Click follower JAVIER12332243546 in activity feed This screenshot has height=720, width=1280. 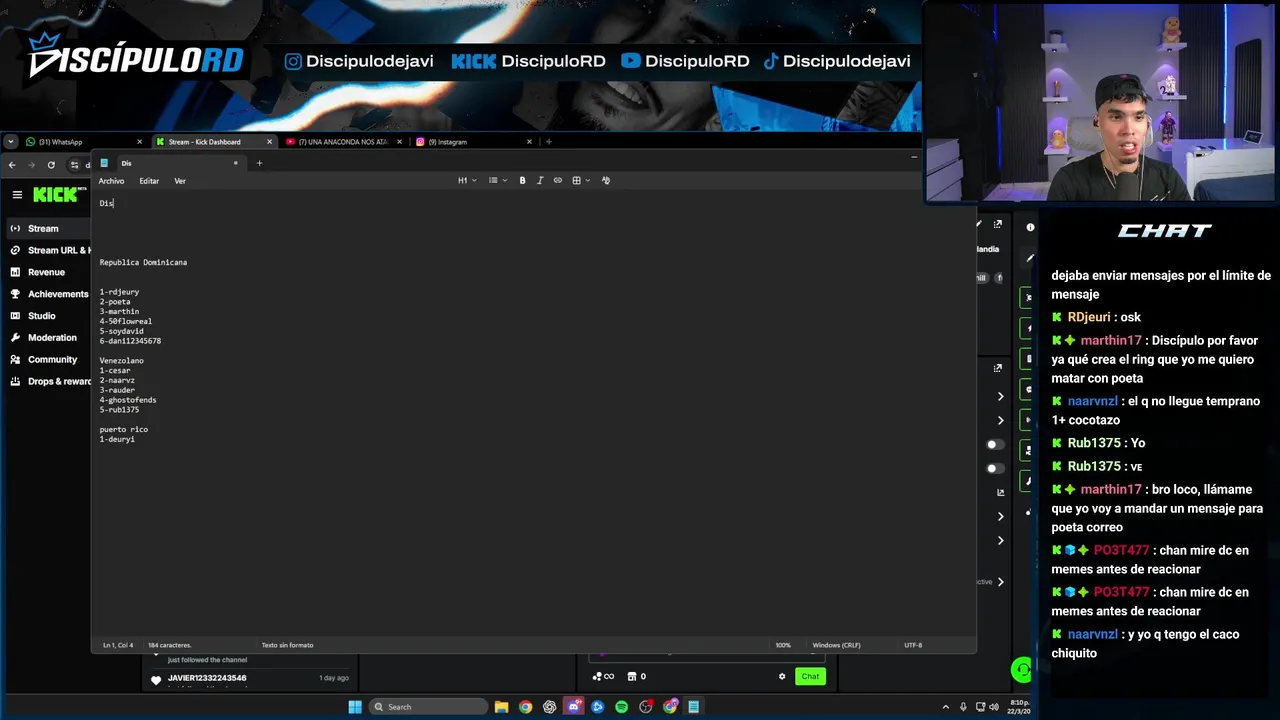click(207, 678)
